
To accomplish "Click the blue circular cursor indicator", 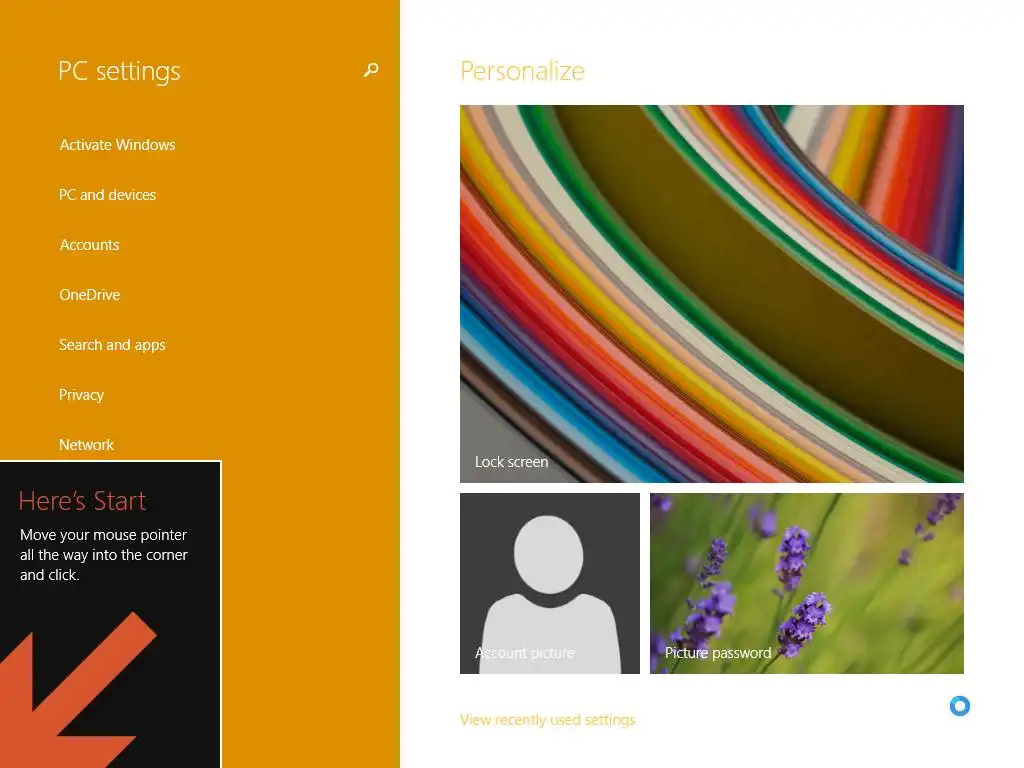I will [x=959, y=706].
